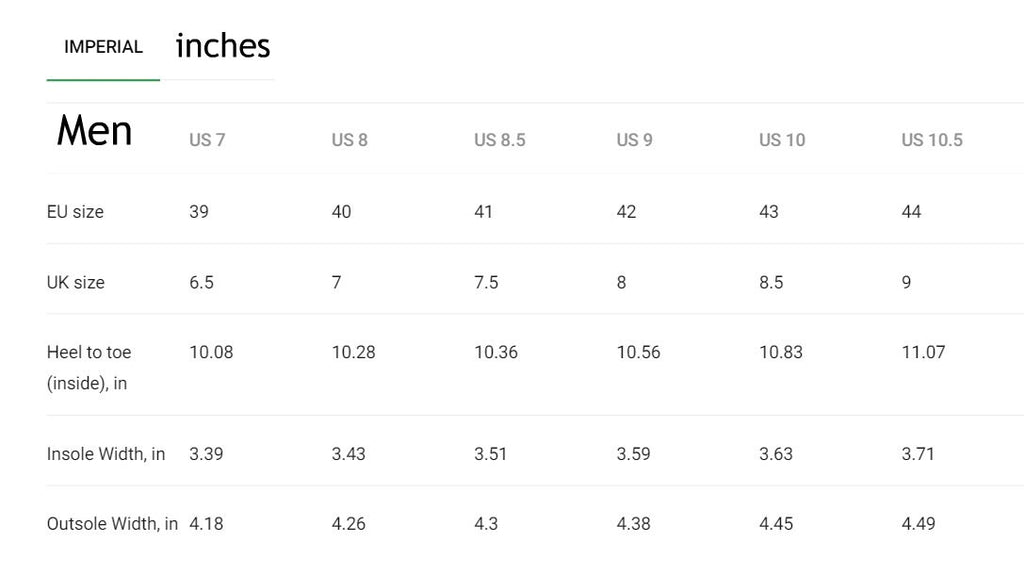Click heel to toe value 10.83
The width and height of the screenshot is (1024, 575).
point(780,353)
